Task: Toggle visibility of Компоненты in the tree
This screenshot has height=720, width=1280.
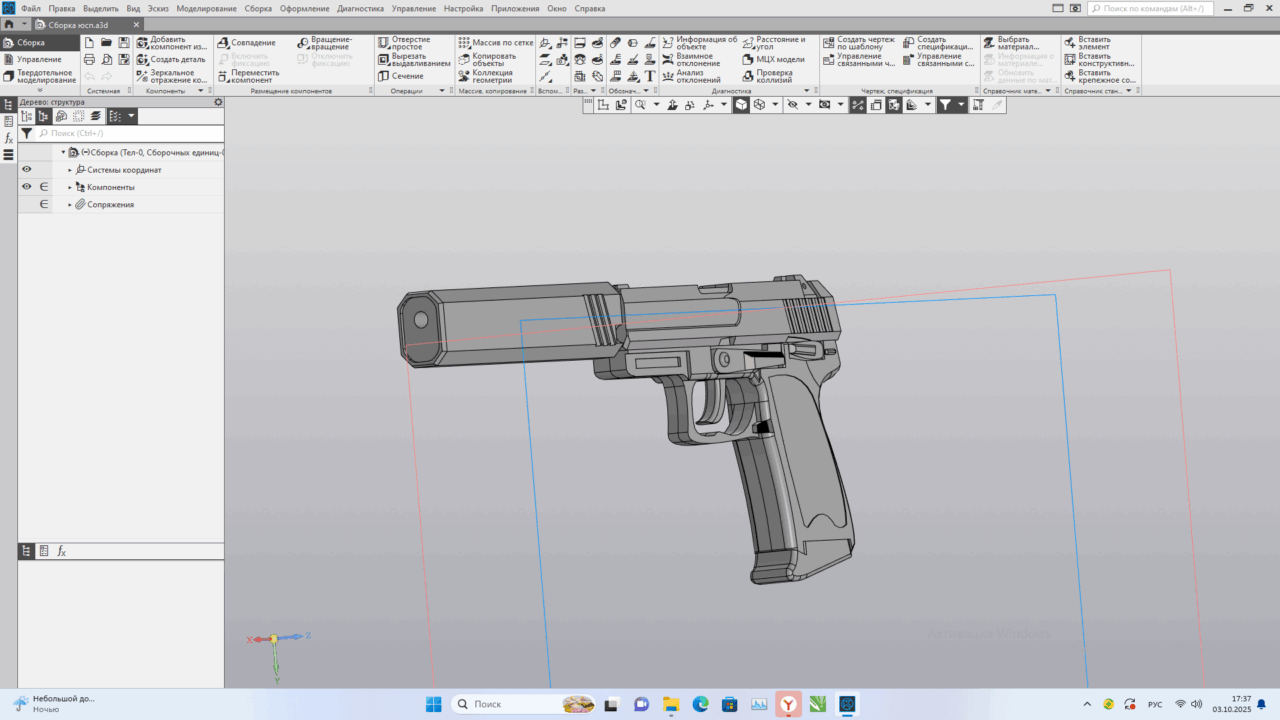Action: 26,186
